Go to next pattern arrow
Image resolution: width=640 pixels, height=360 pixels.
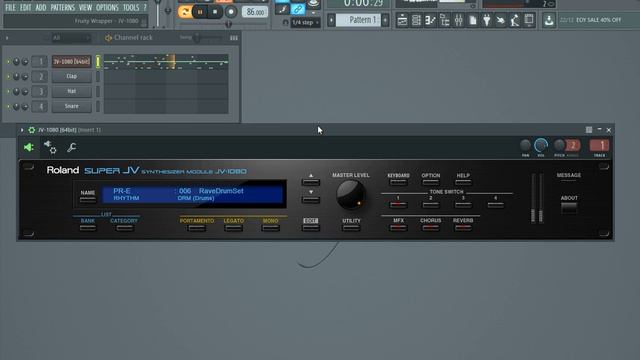coord(385,20)
